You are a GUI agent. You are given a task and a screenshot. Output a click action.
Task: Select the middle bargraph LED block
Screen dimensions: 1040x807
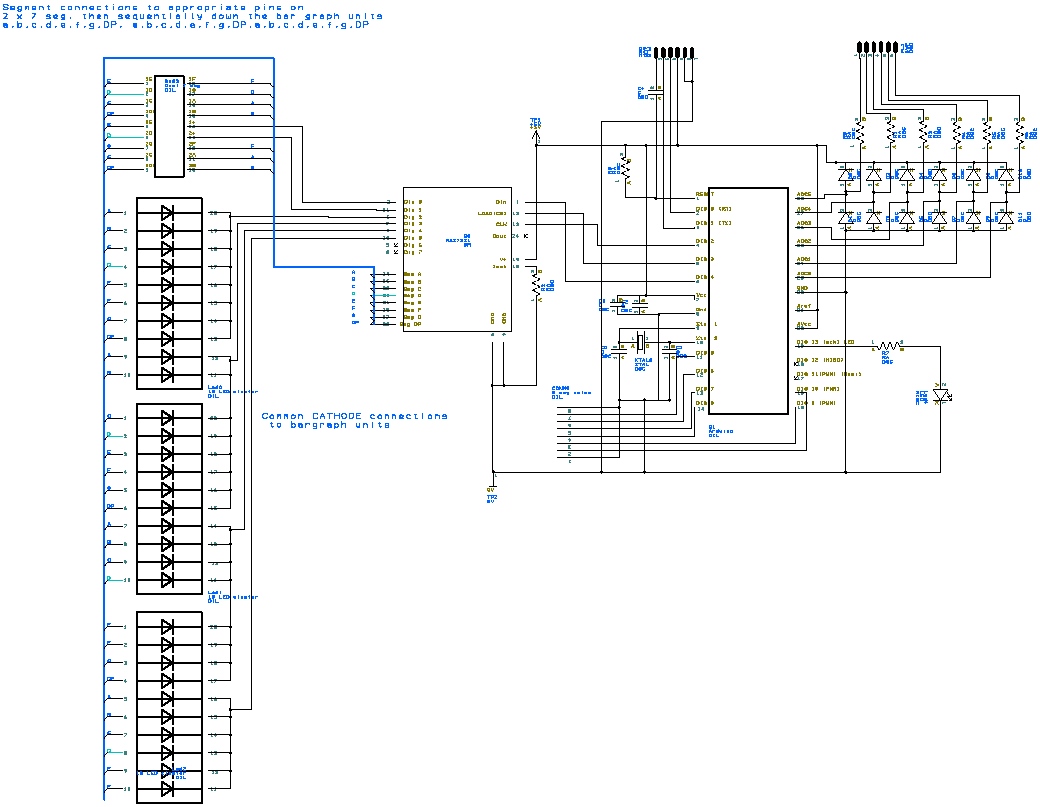tap(169, 499)
